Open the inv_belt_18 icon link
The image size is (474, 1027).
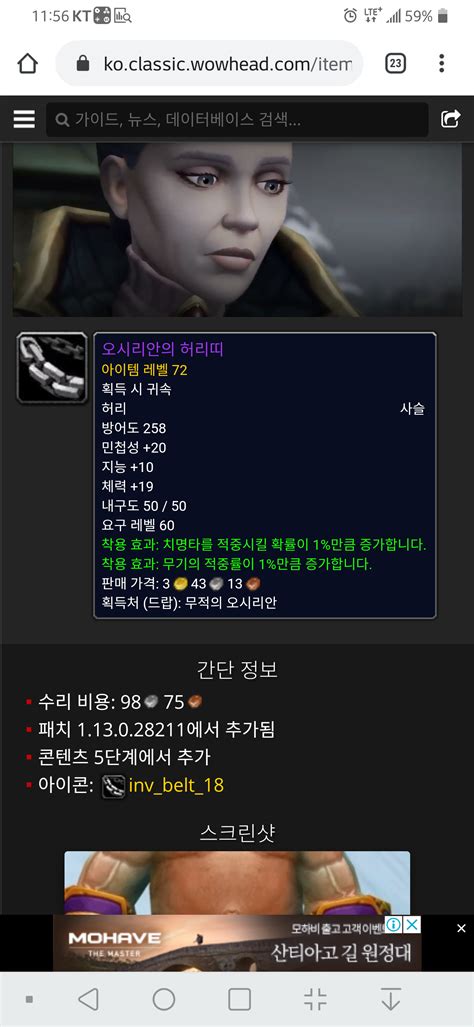176,785
